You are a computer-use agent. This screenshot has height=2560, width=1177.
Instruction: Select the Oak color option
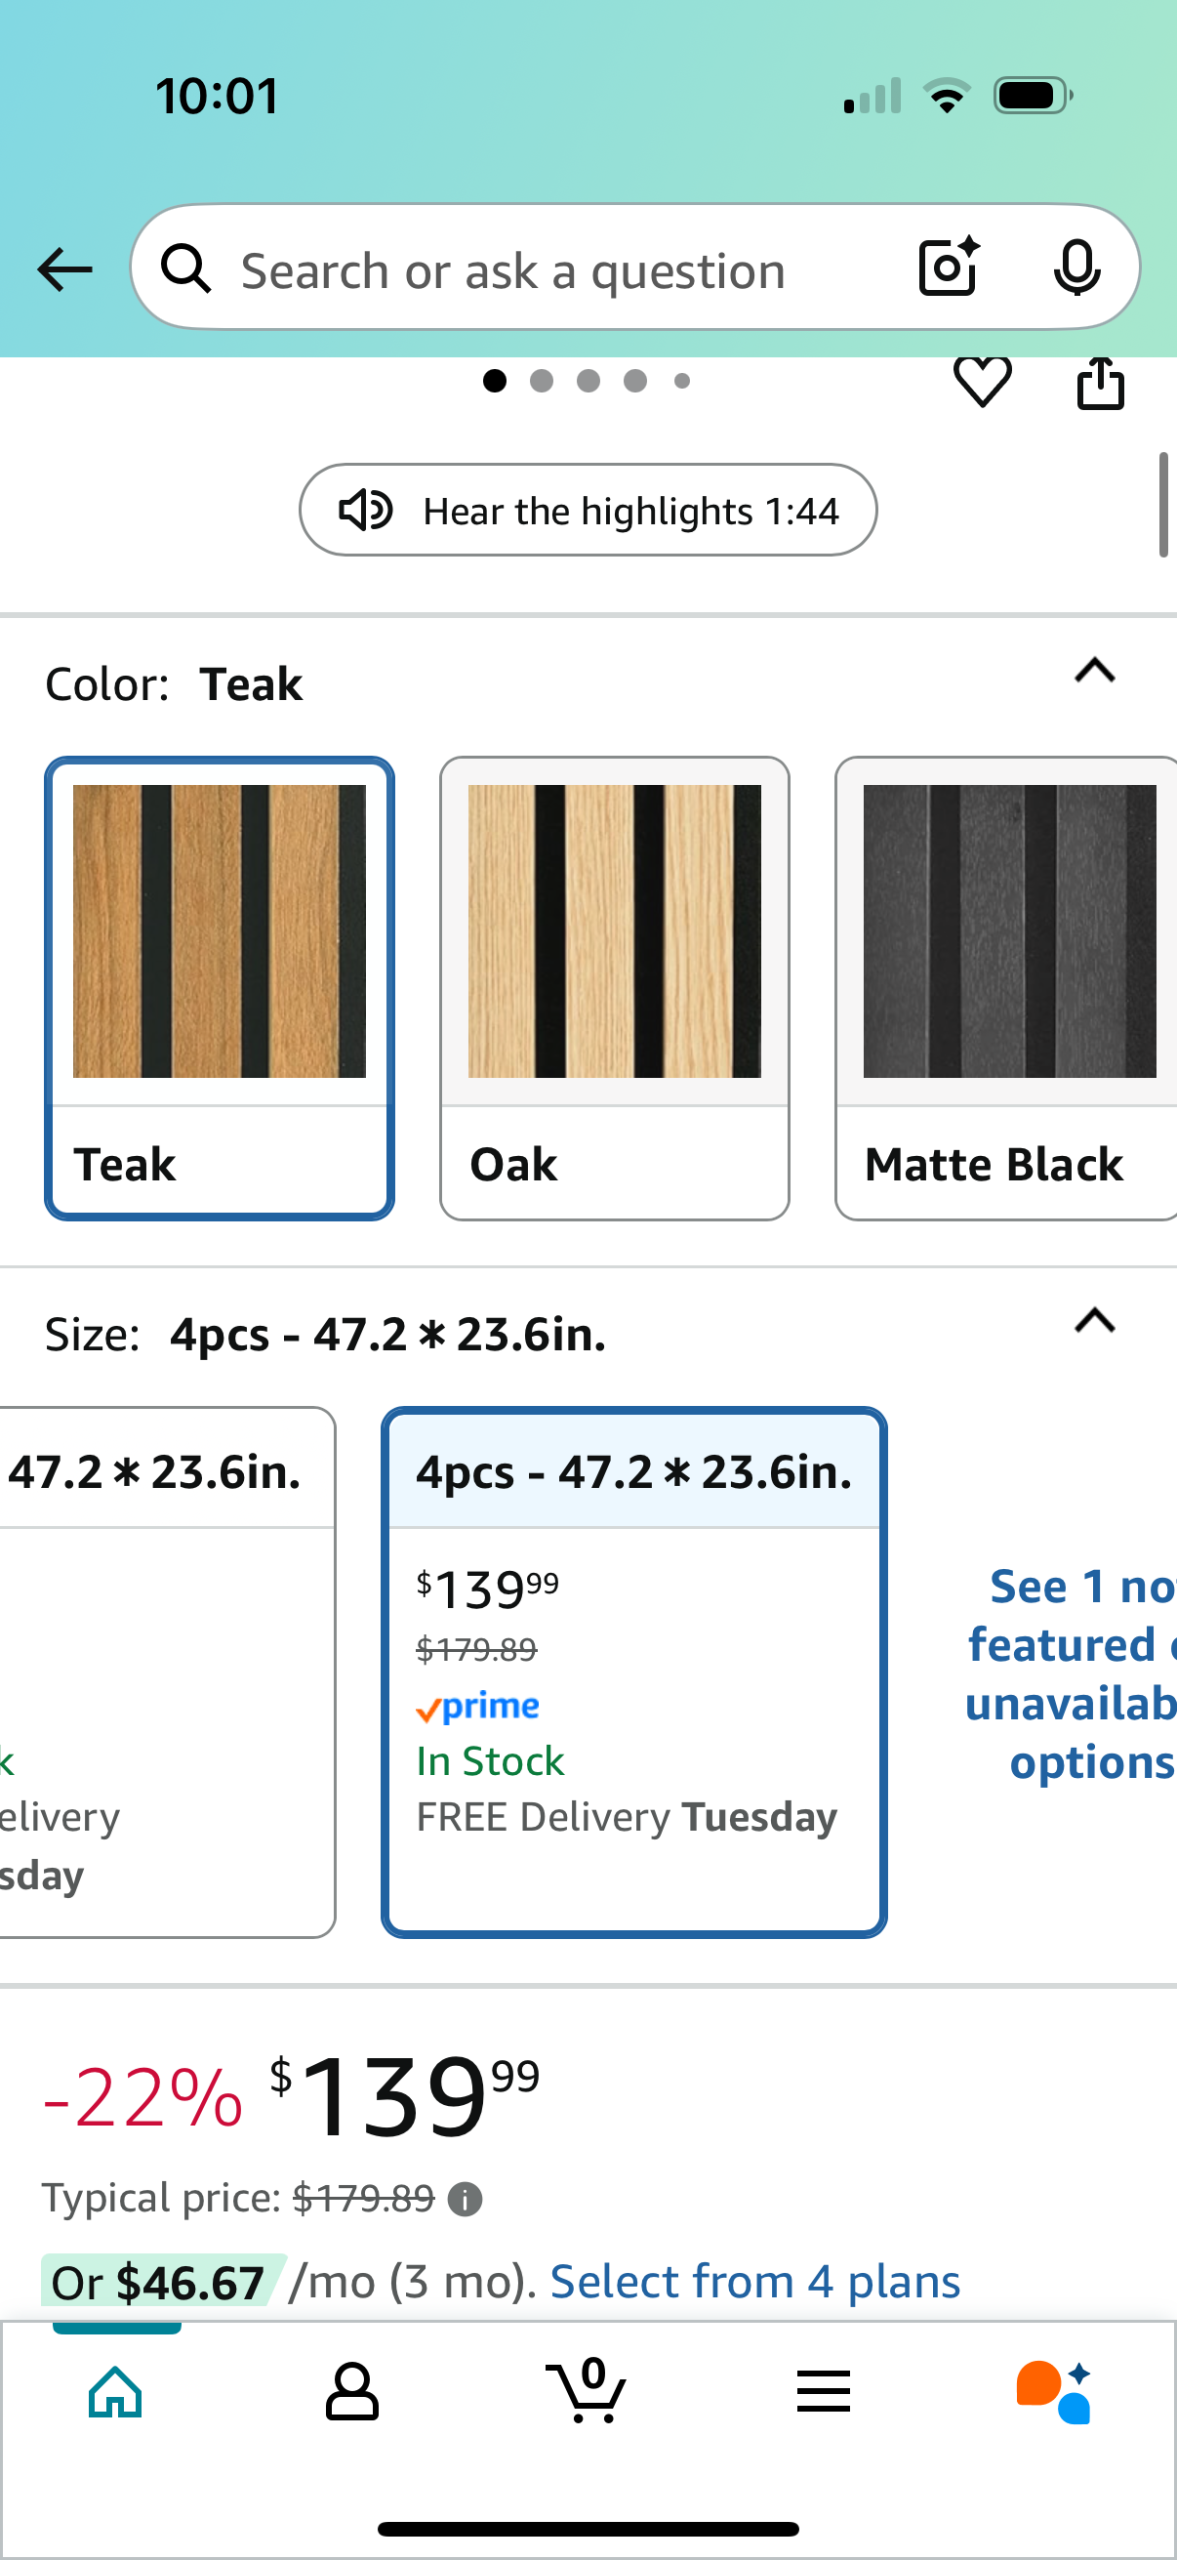[x=614, y=988]
